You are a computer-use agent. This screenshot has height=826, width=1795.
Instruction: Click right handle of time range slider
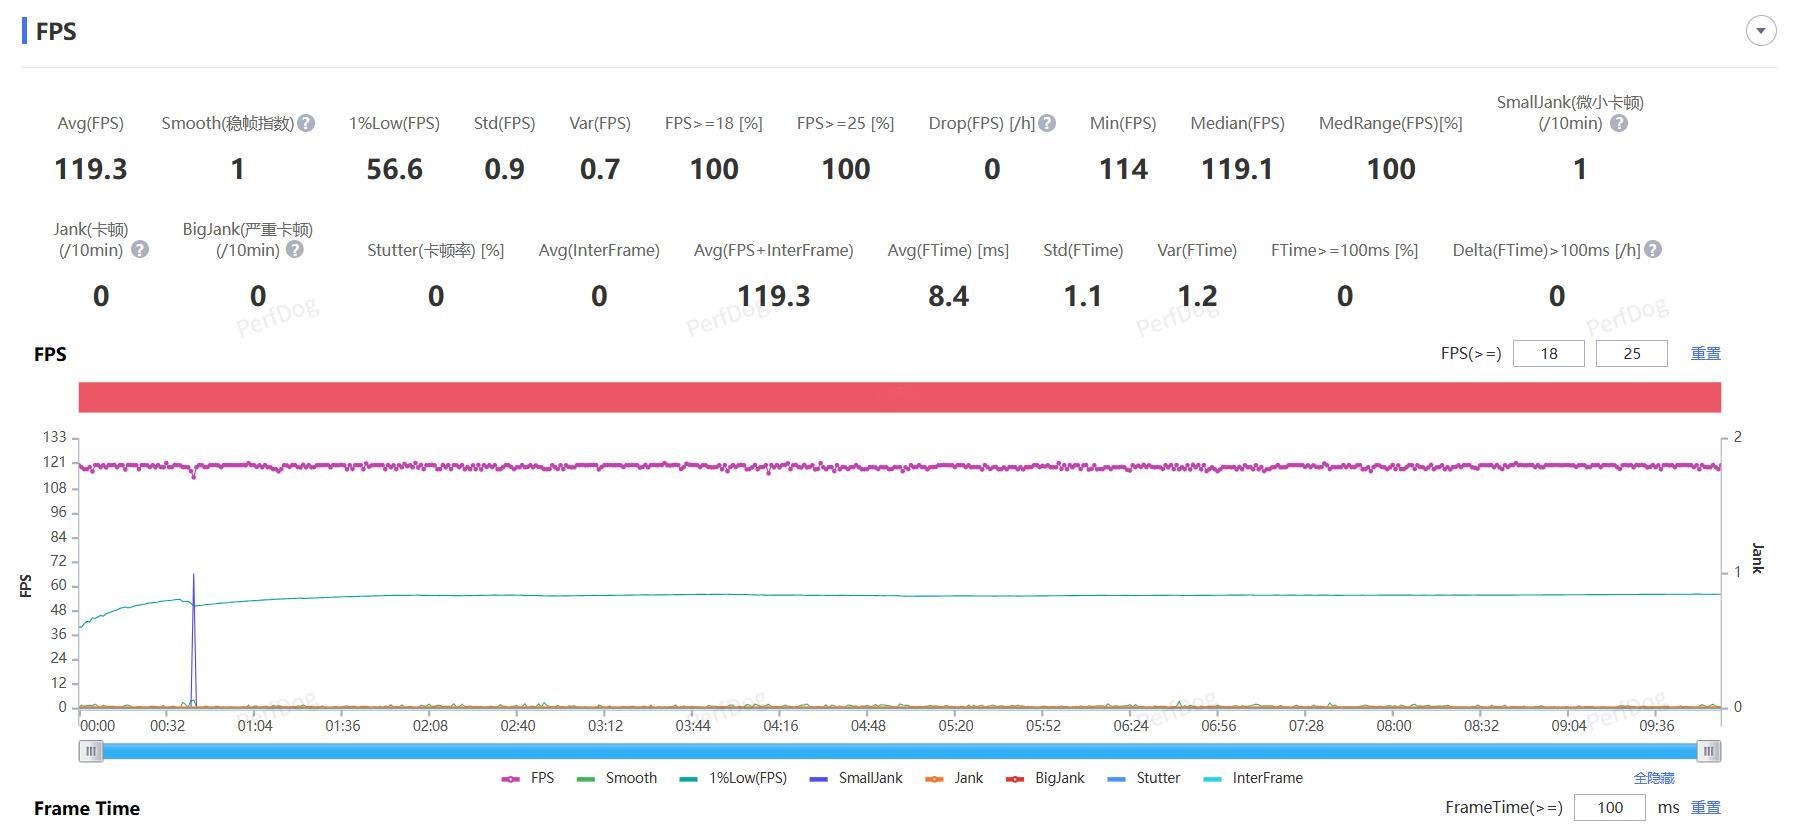[1709, 751]
